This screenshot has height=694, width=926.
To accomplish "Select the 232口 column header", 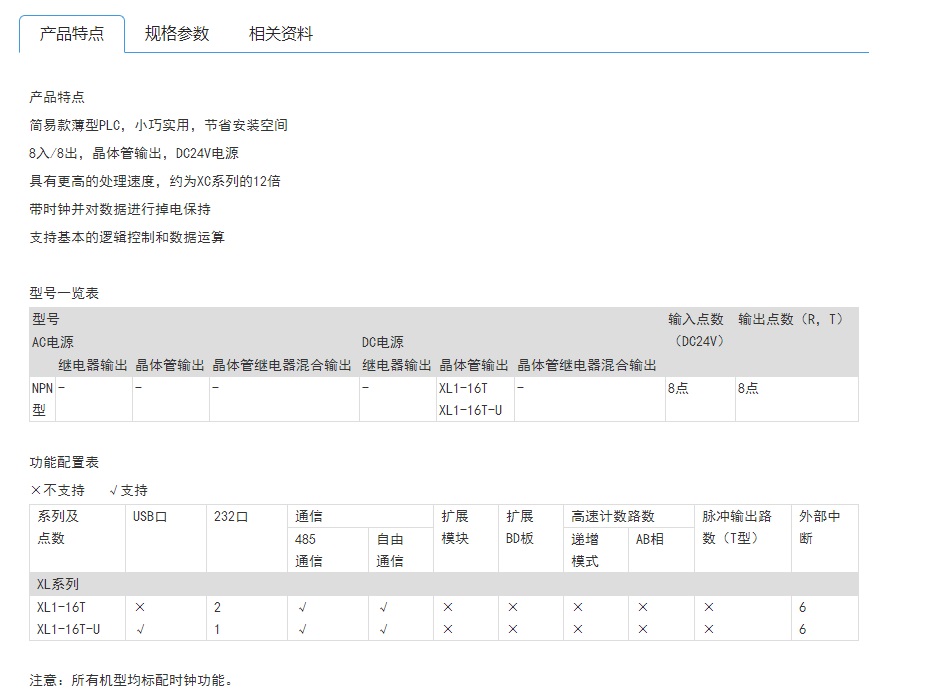I will click(231, 517).
